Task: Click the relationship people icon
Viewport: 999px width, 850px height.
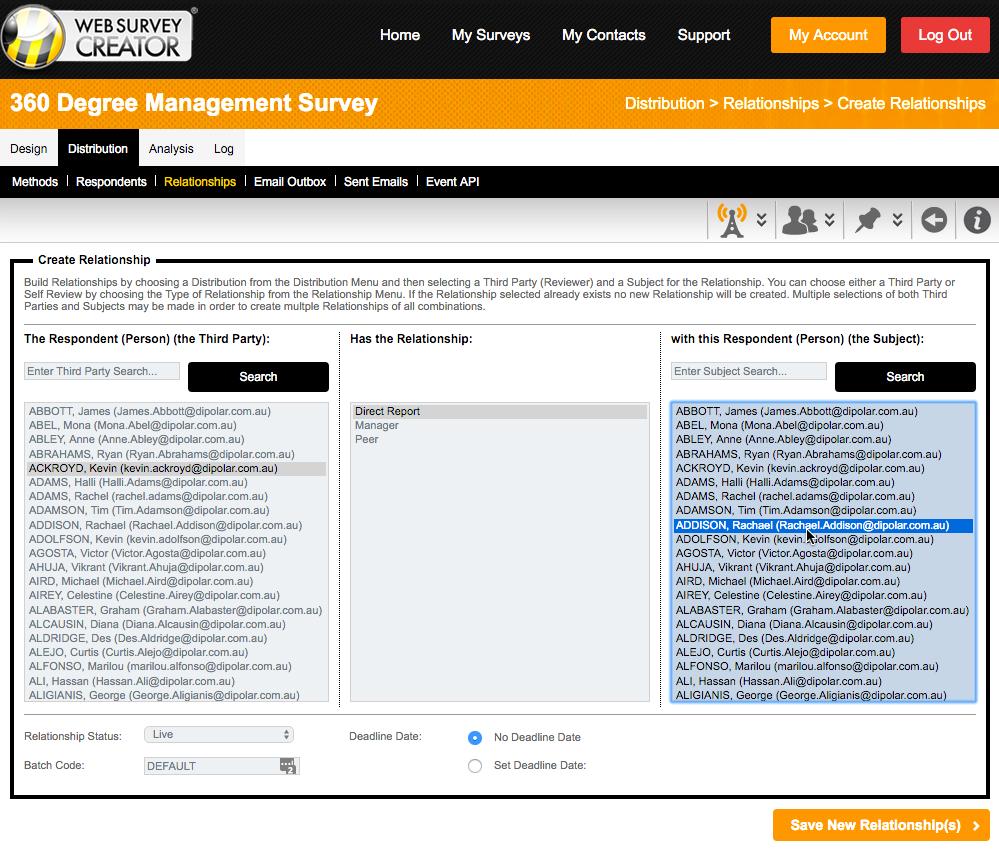Action: click(x=799, y=220)
